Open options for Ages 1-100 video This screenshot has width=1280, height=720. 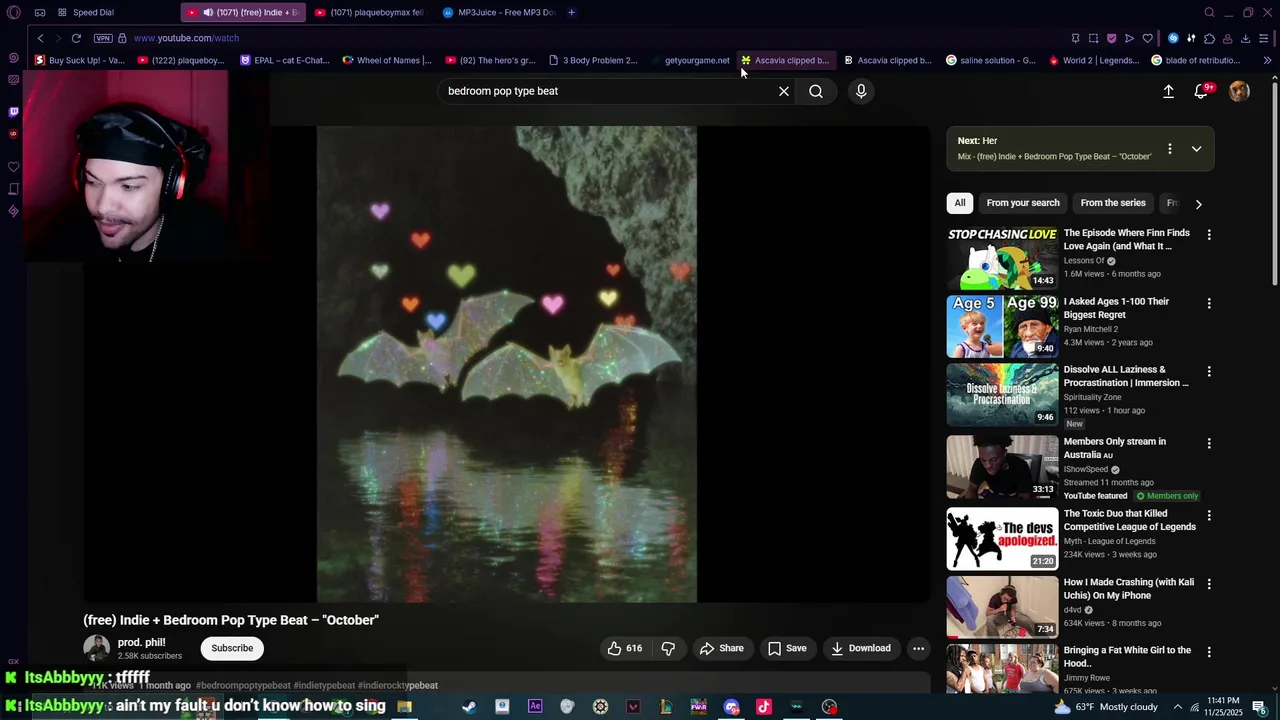coord(1209,303)
